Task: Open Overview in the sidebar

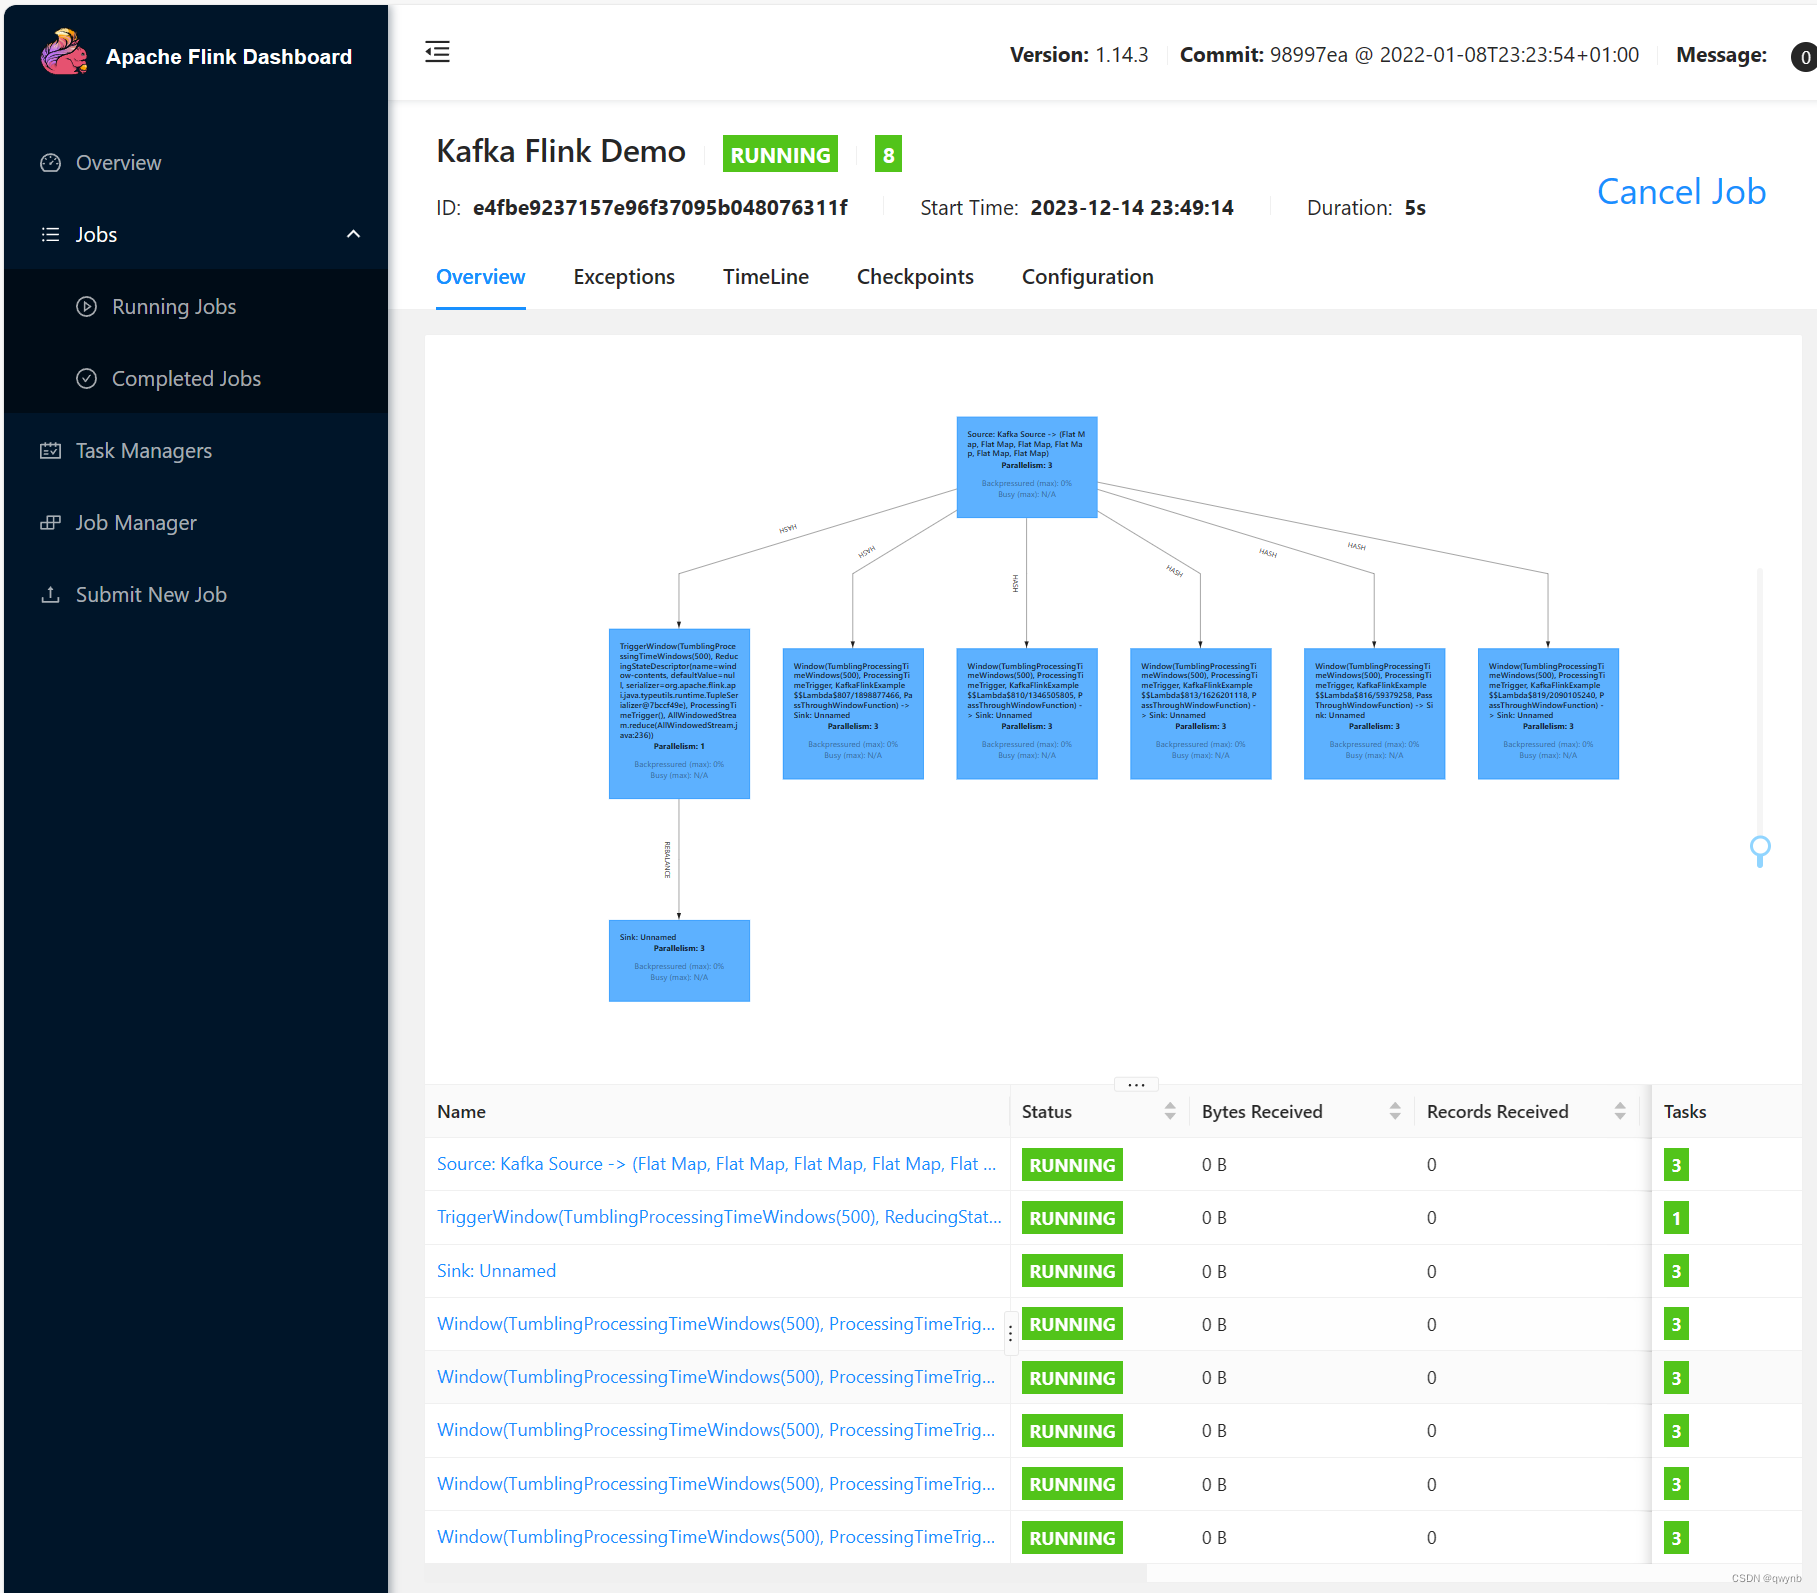Action: coord(196,163)
